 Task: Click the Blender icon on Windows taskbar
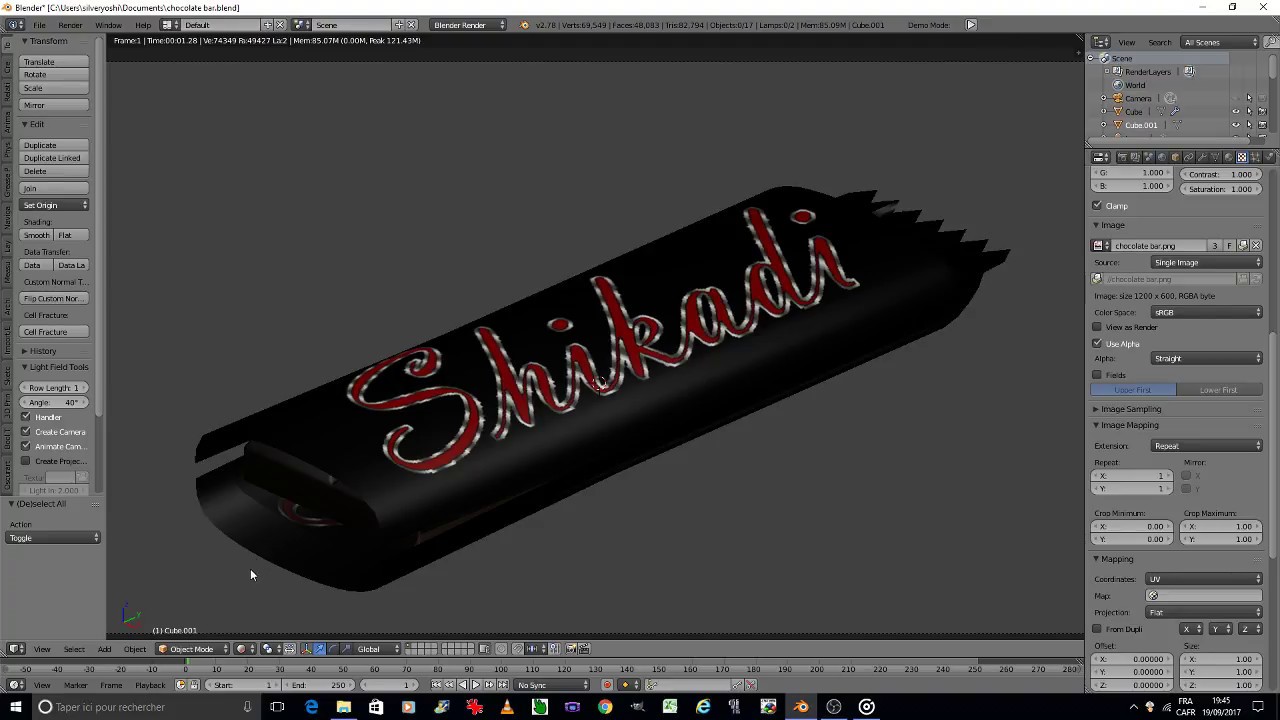click(801, 707)
